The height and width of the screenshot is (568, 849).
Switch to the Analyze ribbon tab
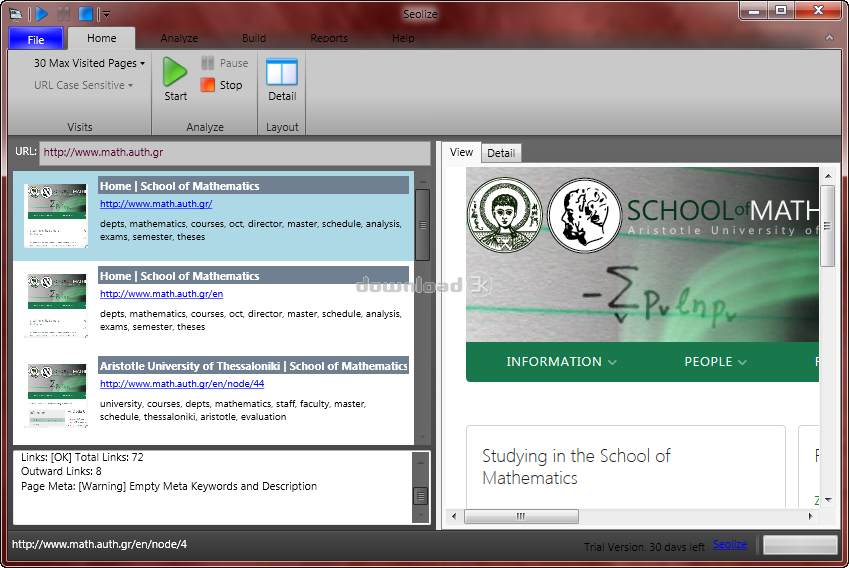tap(179, 38)
